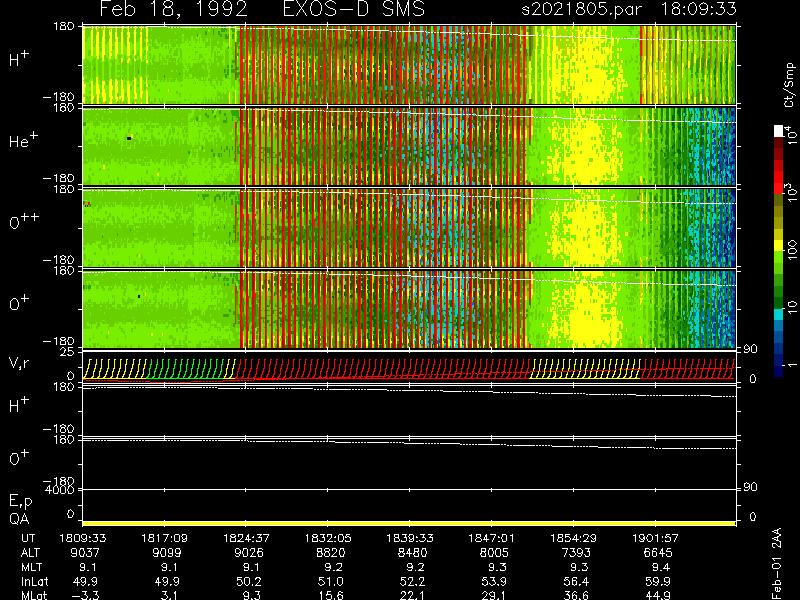Click the ALT value '9037'
This screenshot has height=600, width=800.
tap(85, 553)
